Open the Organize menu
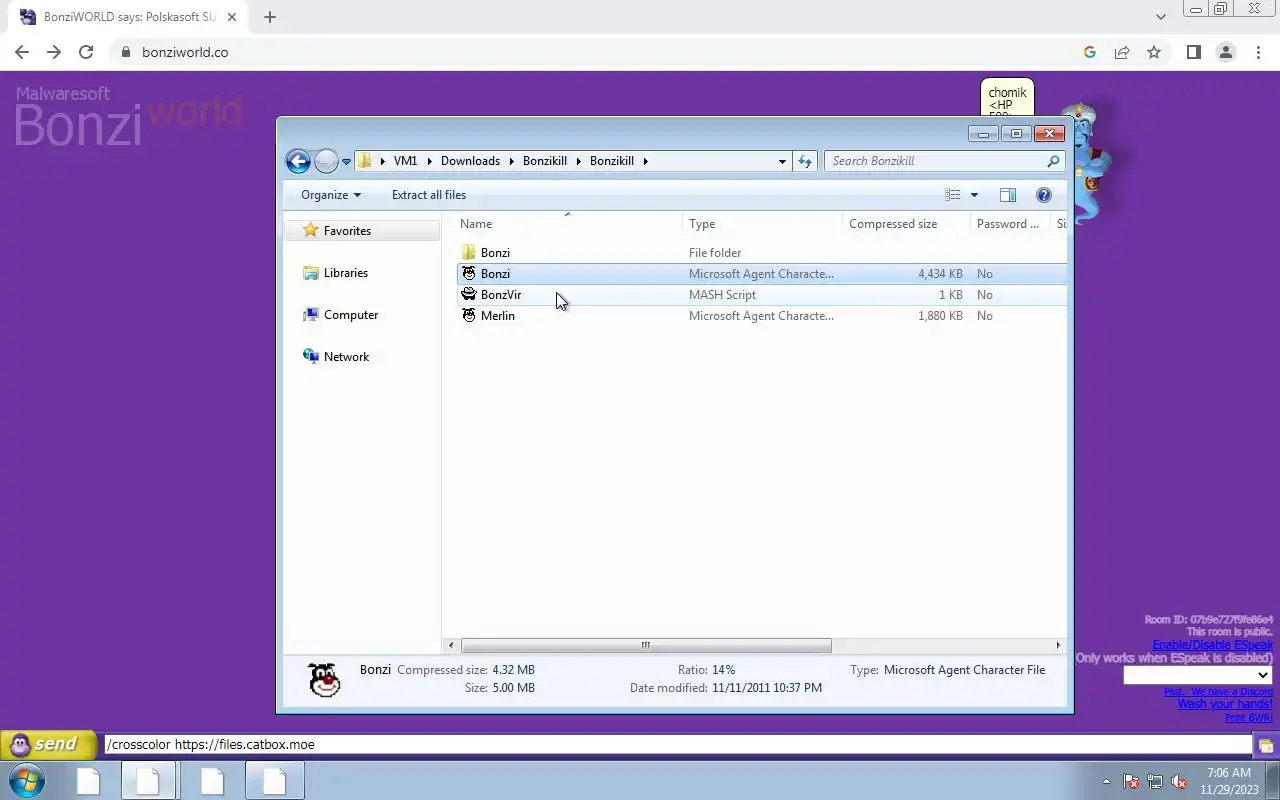Image resolution: width=1280 pixels, height=800 pixels. point(330,195)
